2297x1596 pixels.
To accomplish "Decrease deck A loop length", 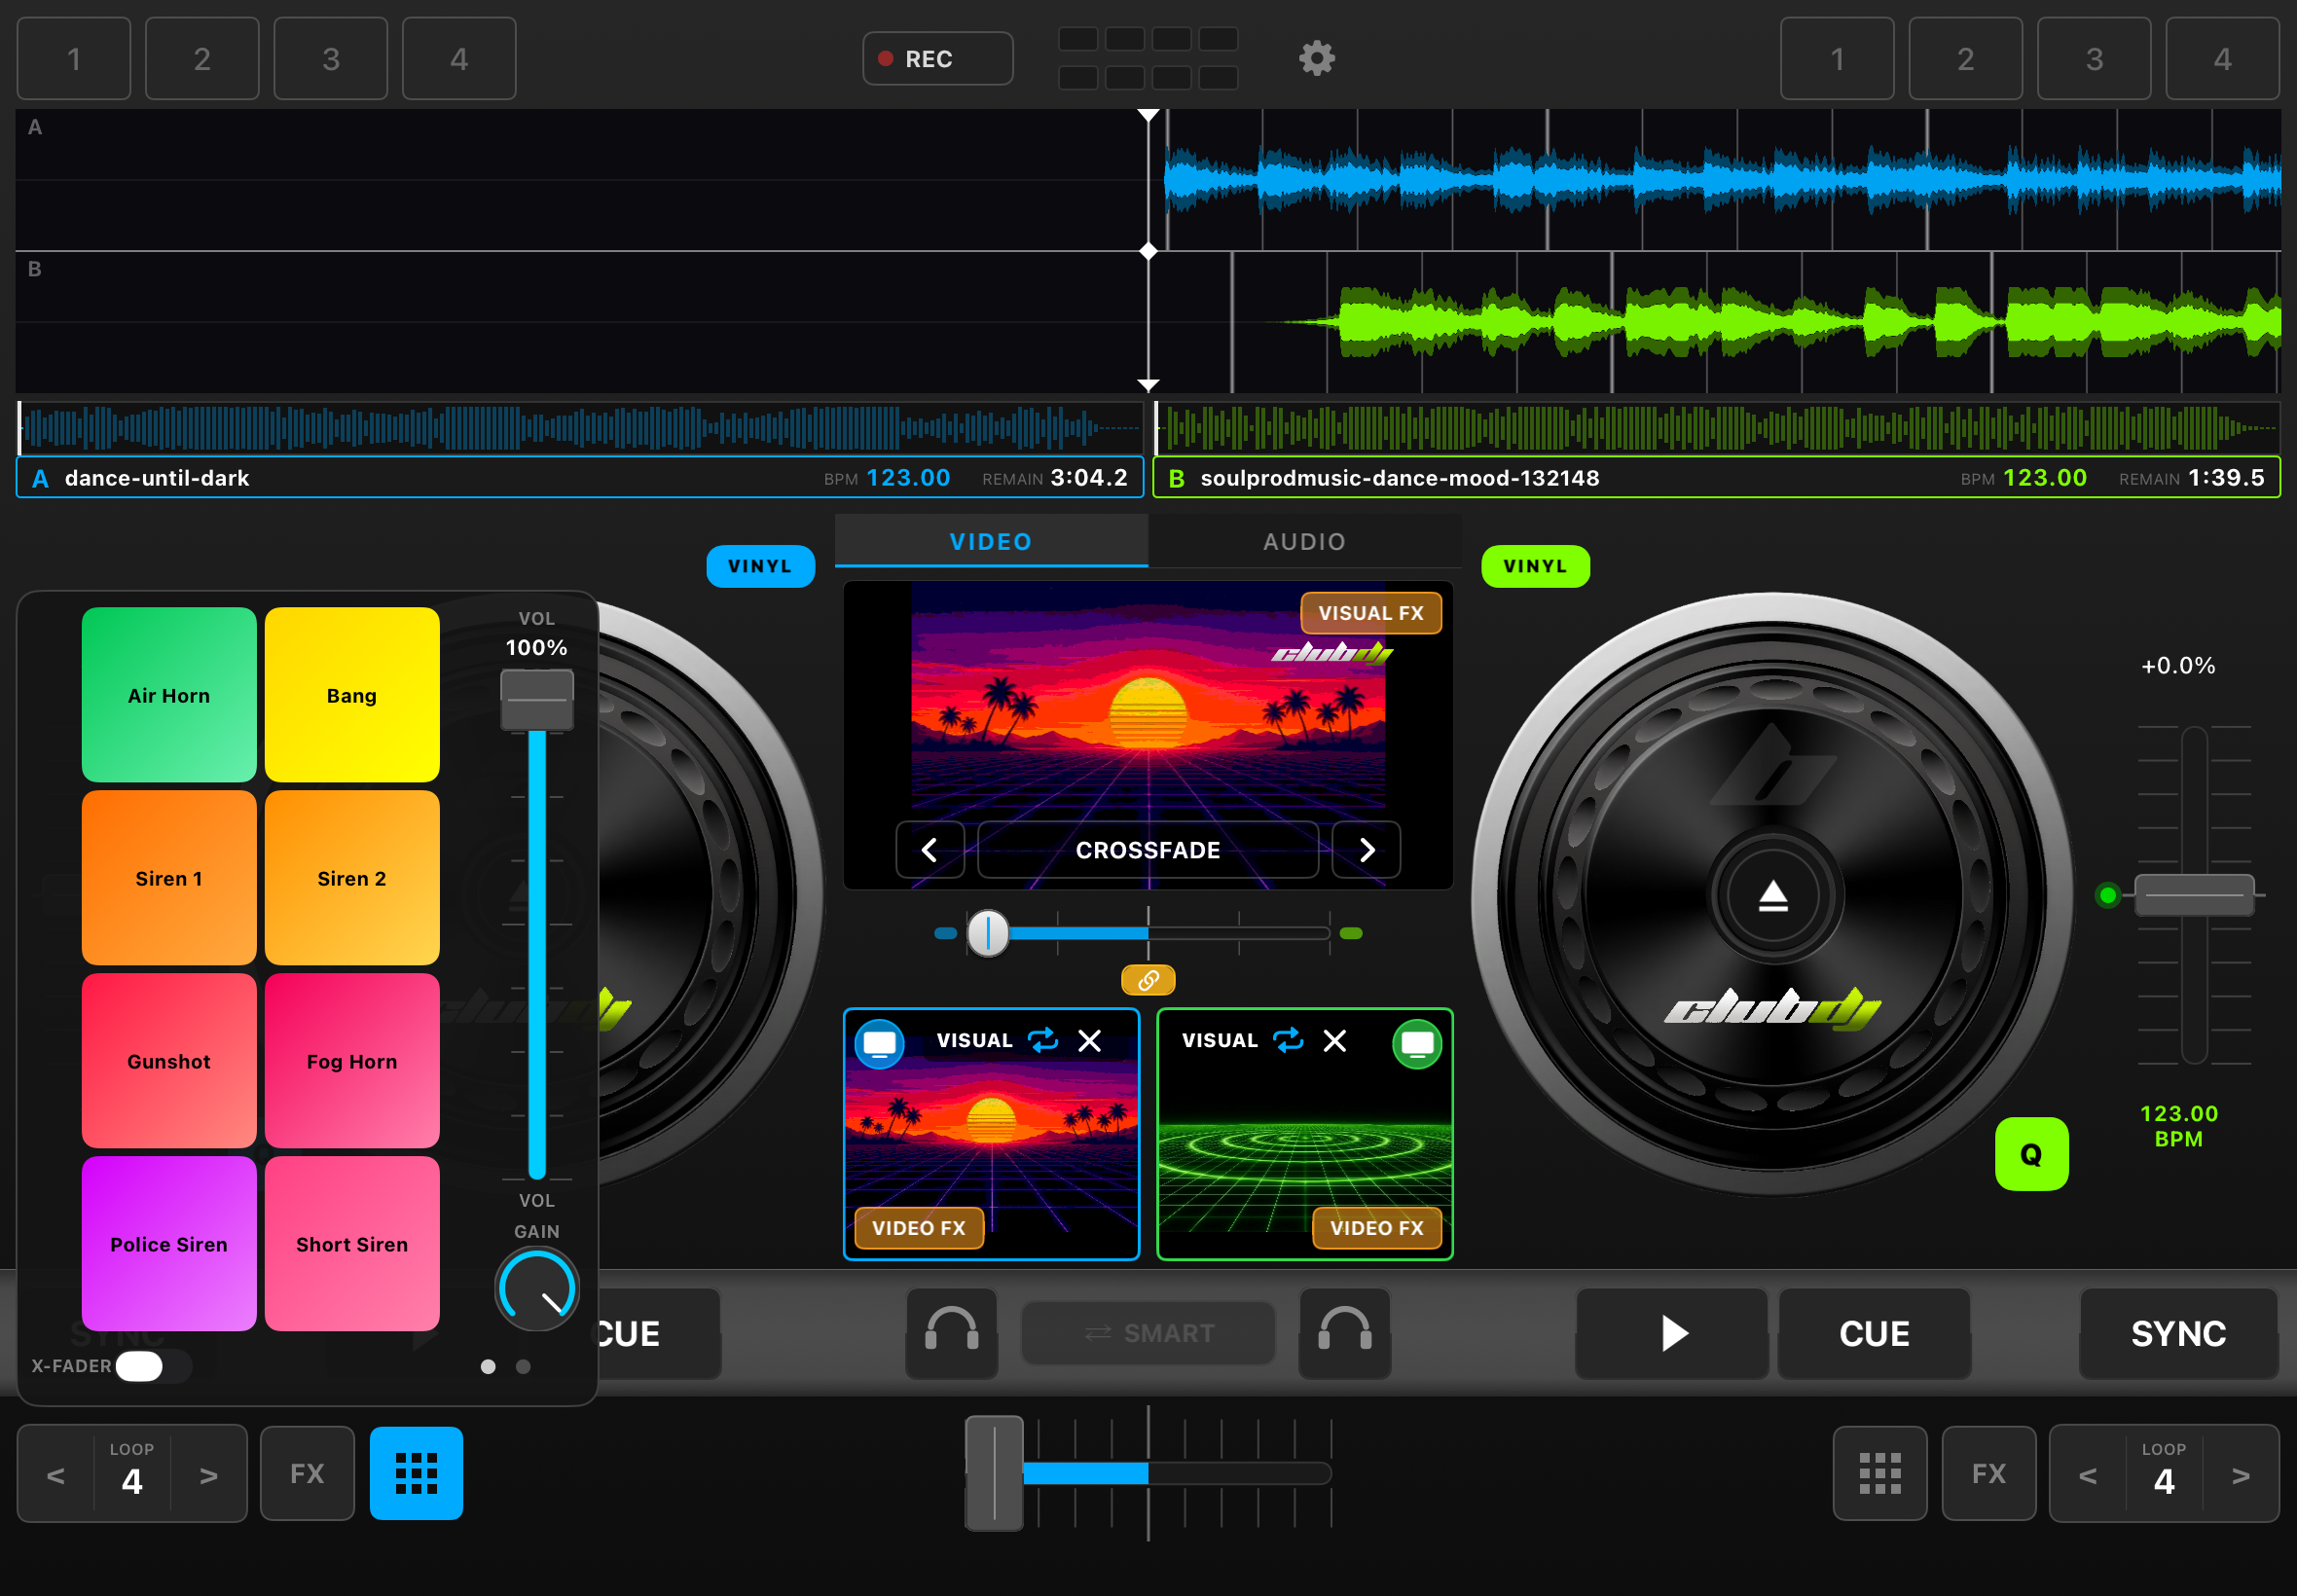I will 56,1474.
